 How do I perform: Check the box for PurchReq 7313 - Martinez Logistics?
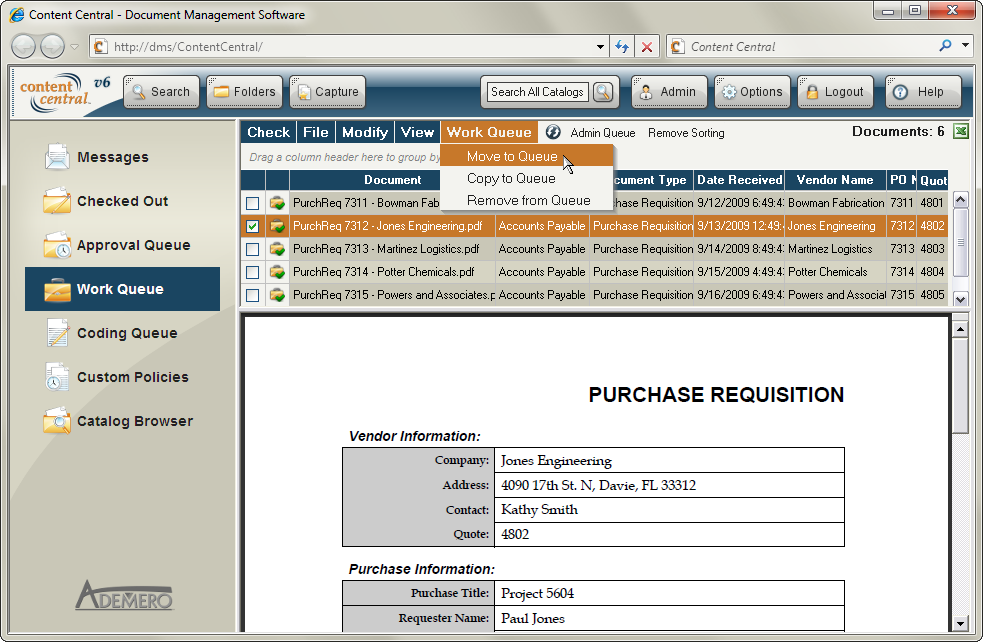(253, 249)
